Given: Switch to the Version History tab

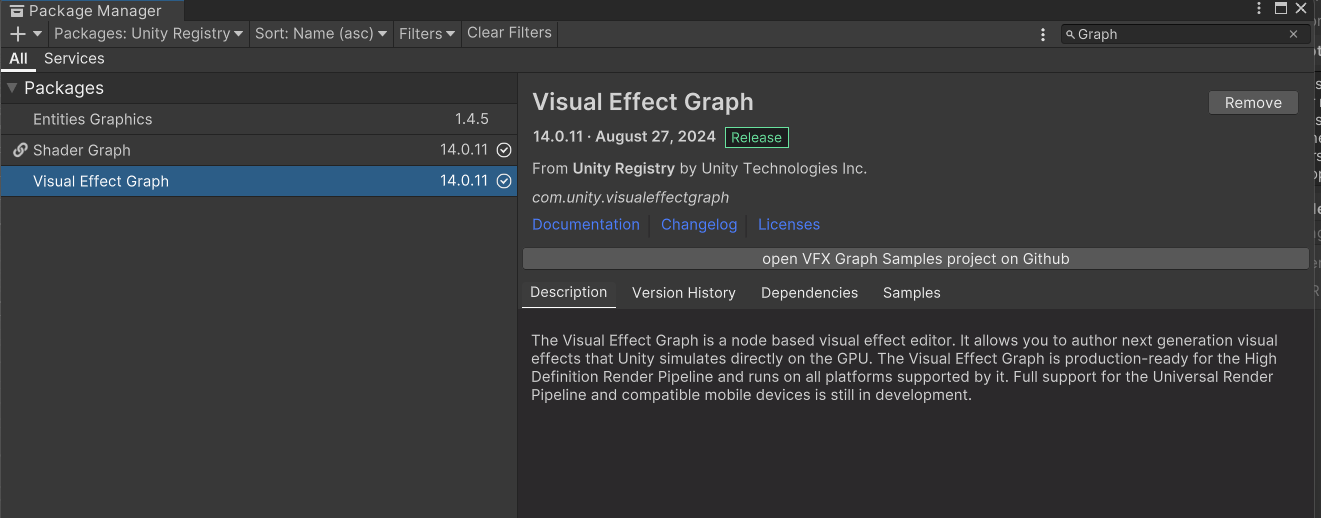Looking at the screenshot, I should pos(684,293).
